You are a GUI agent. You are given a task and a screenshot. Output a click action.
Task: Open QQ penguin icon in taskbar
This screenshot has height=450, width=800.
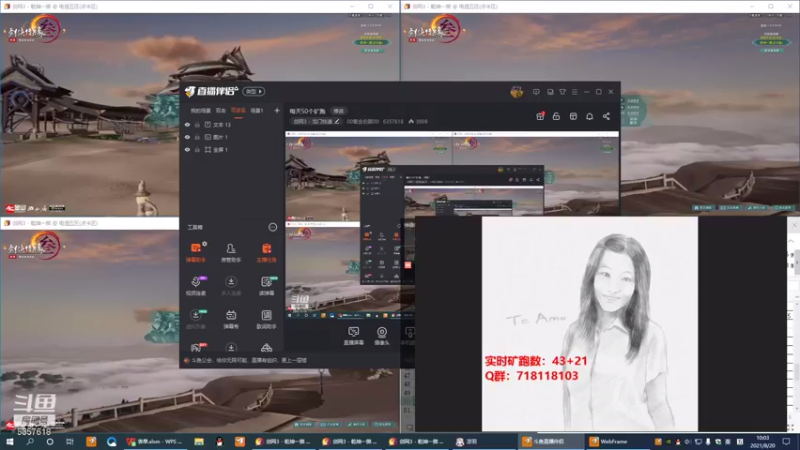[219, 441]
